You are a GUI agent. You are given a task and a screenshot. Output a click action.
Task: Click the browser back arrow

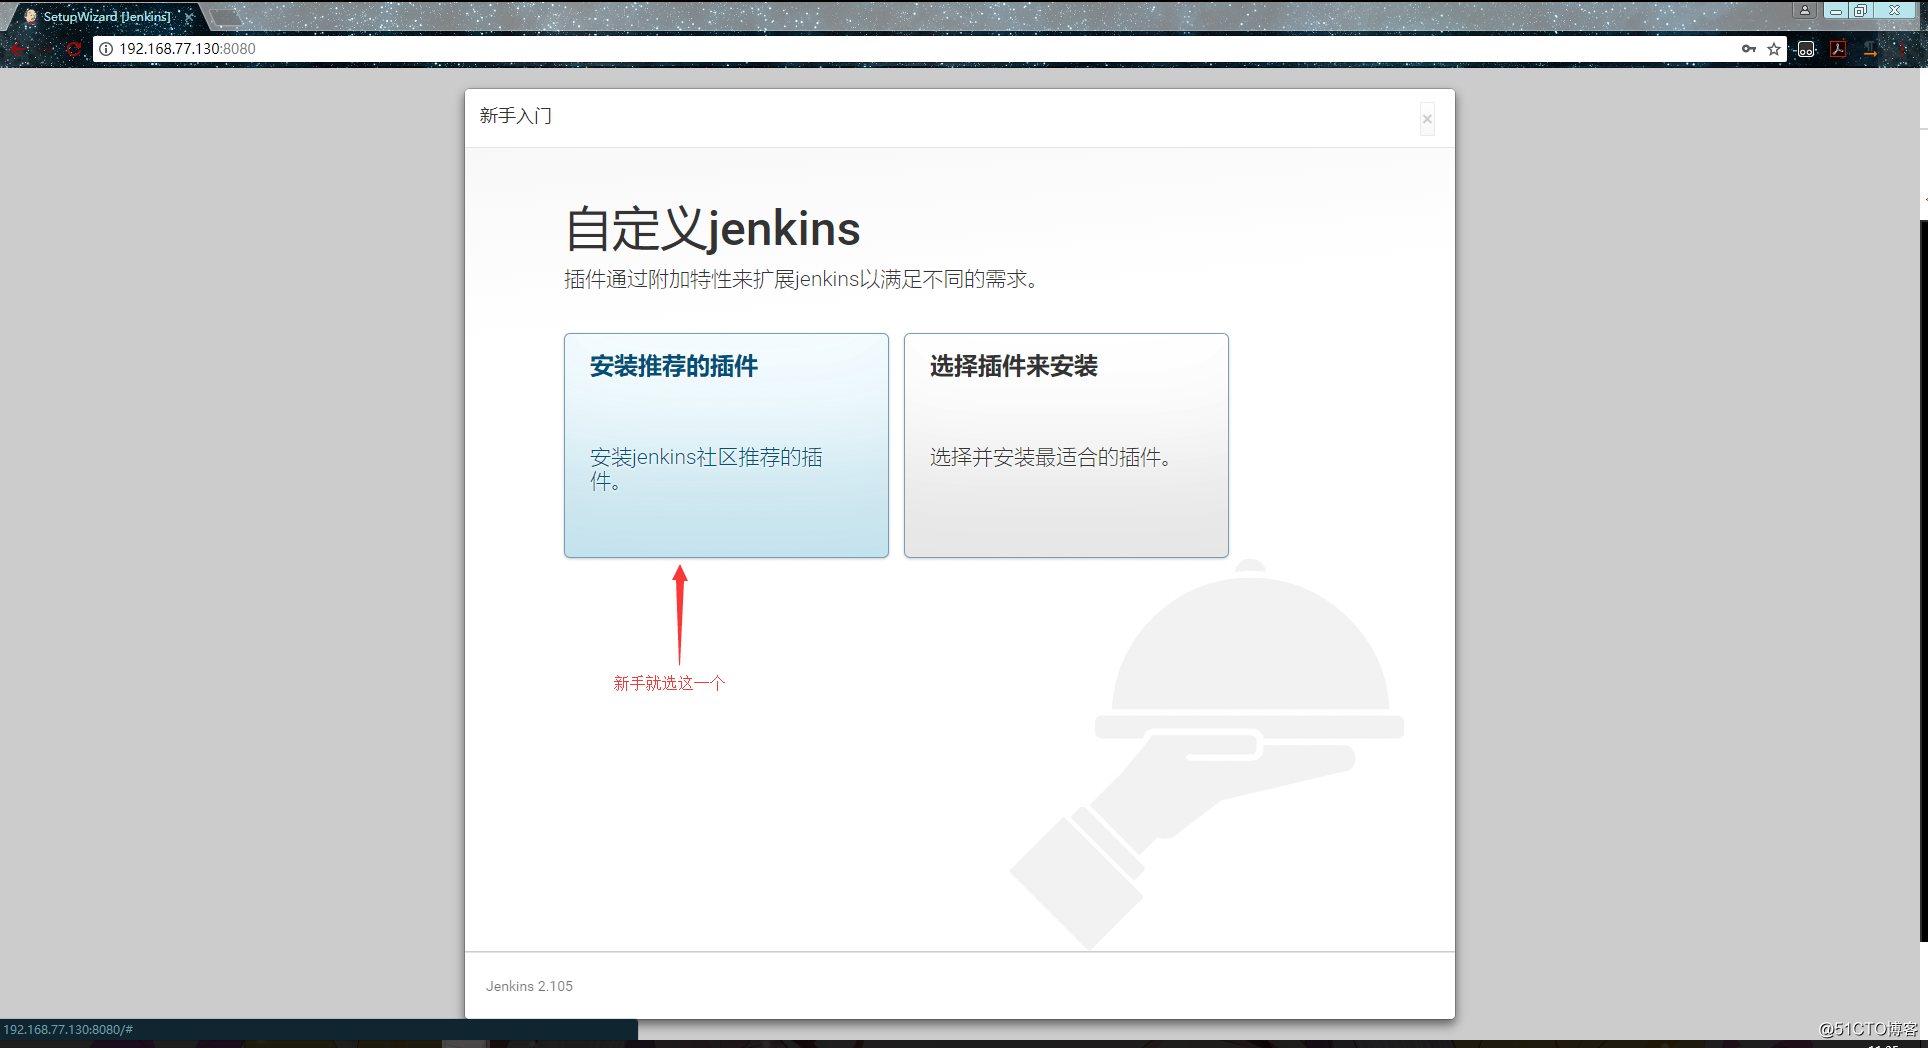point(18,48)
